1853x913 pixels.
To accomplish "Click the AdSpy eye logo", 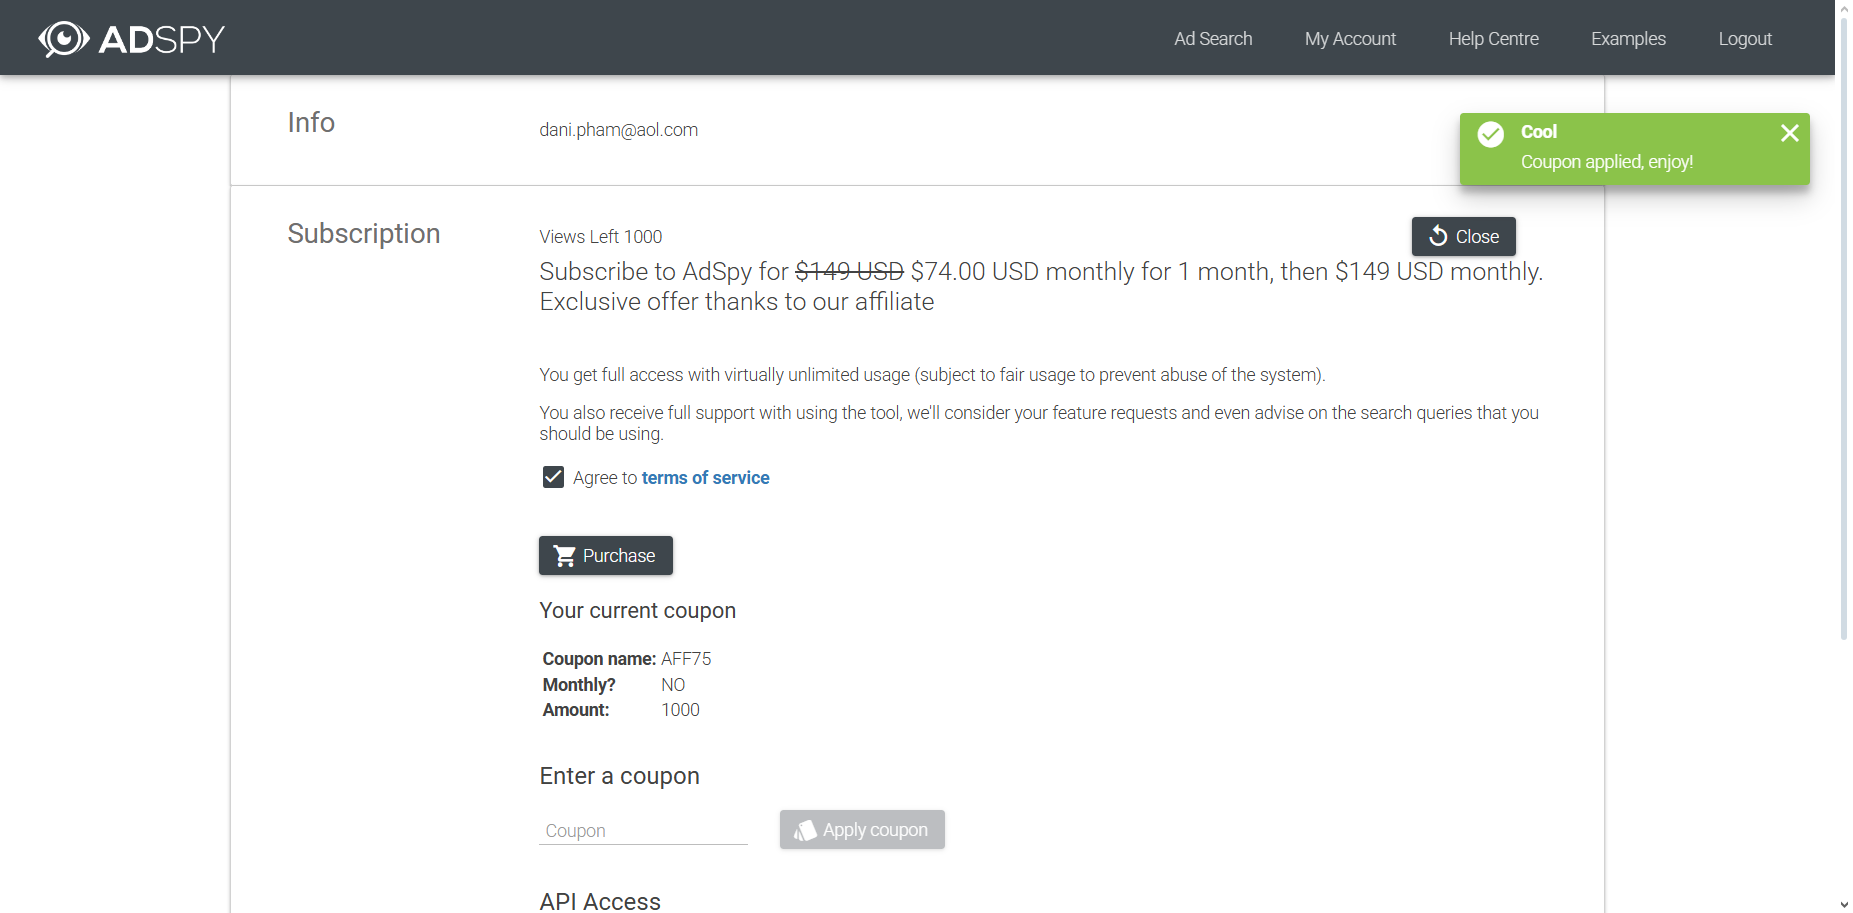I will [x=63, y=39].
